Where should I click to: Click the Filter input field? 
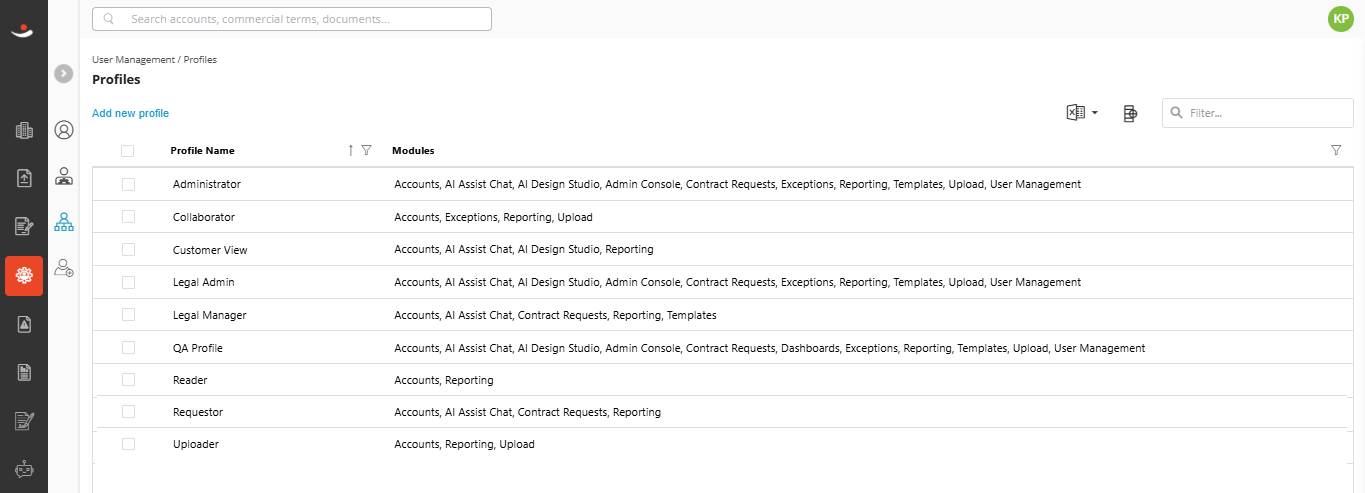pyautogui.click(x=1258, y=113)
